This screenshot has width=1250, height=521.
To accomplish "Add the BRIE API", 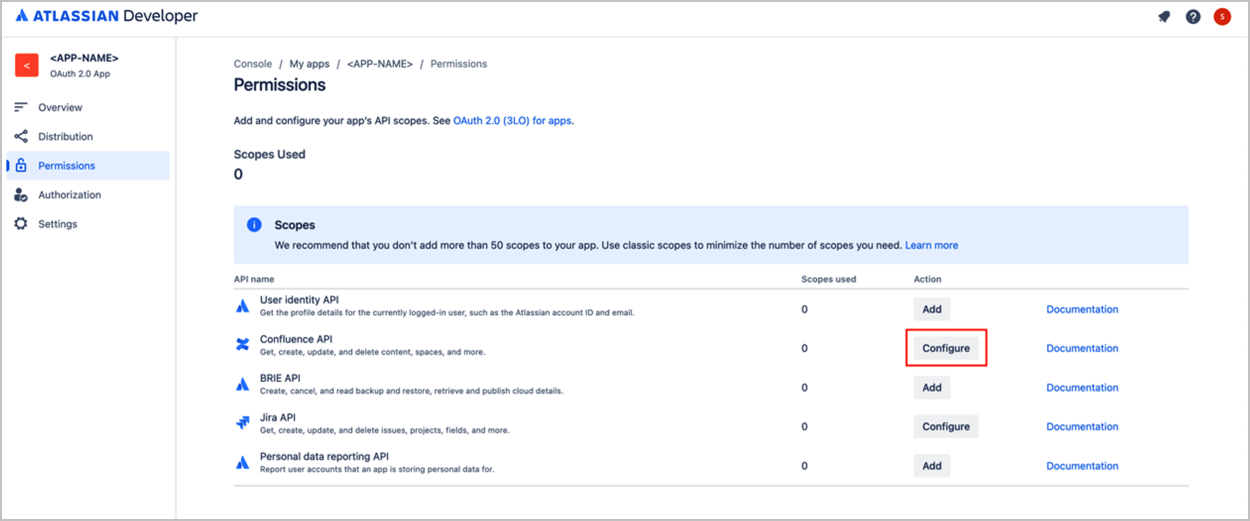I will [x=932, y=387].
